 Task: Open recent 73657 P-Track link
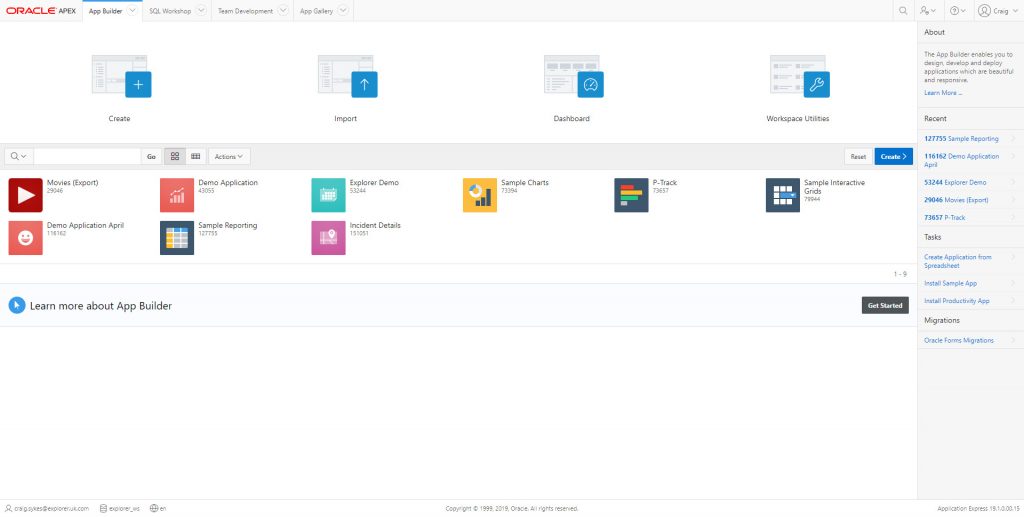pyautogui.click(x=944, y=217)
